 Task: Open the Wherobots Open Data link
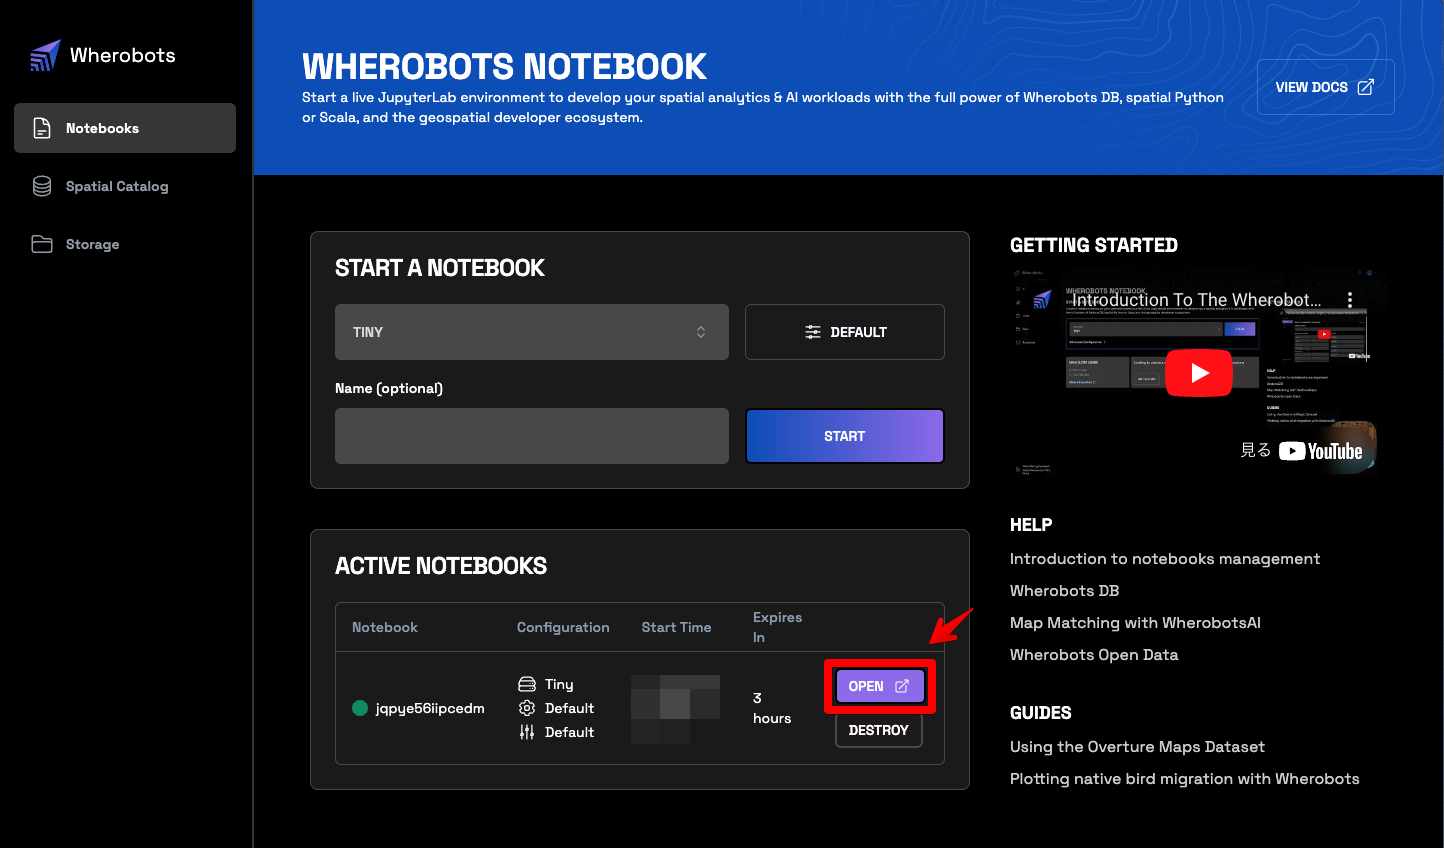tap(1094, 655)
